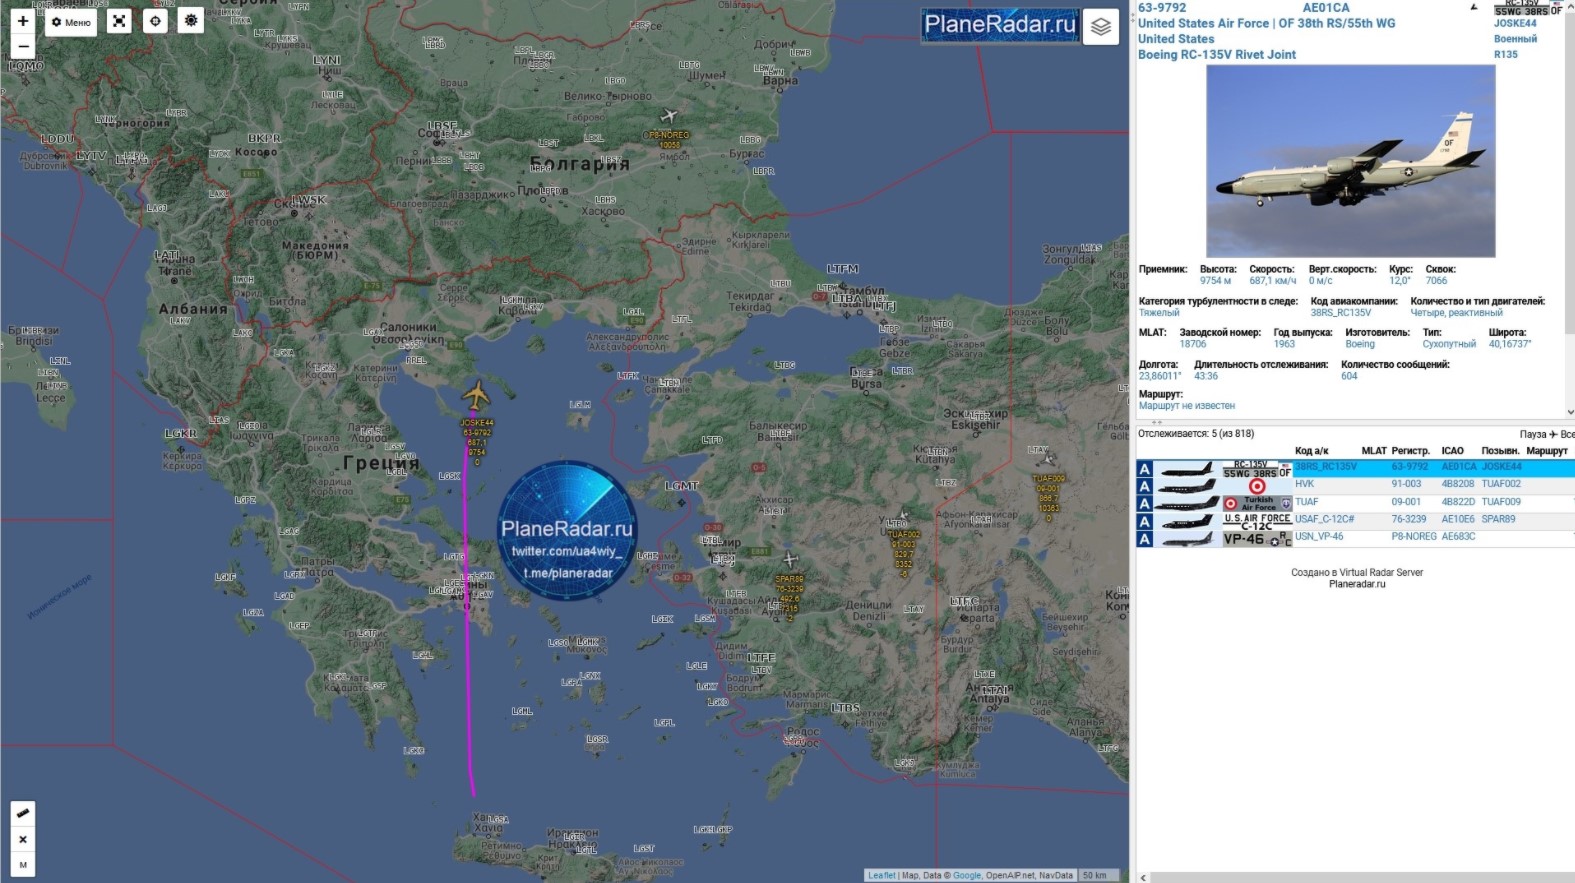Click the SPAR89 aircraft marker on map
Image resolution: width=1575 pixels, height=883 pixels.
point(790,559)
